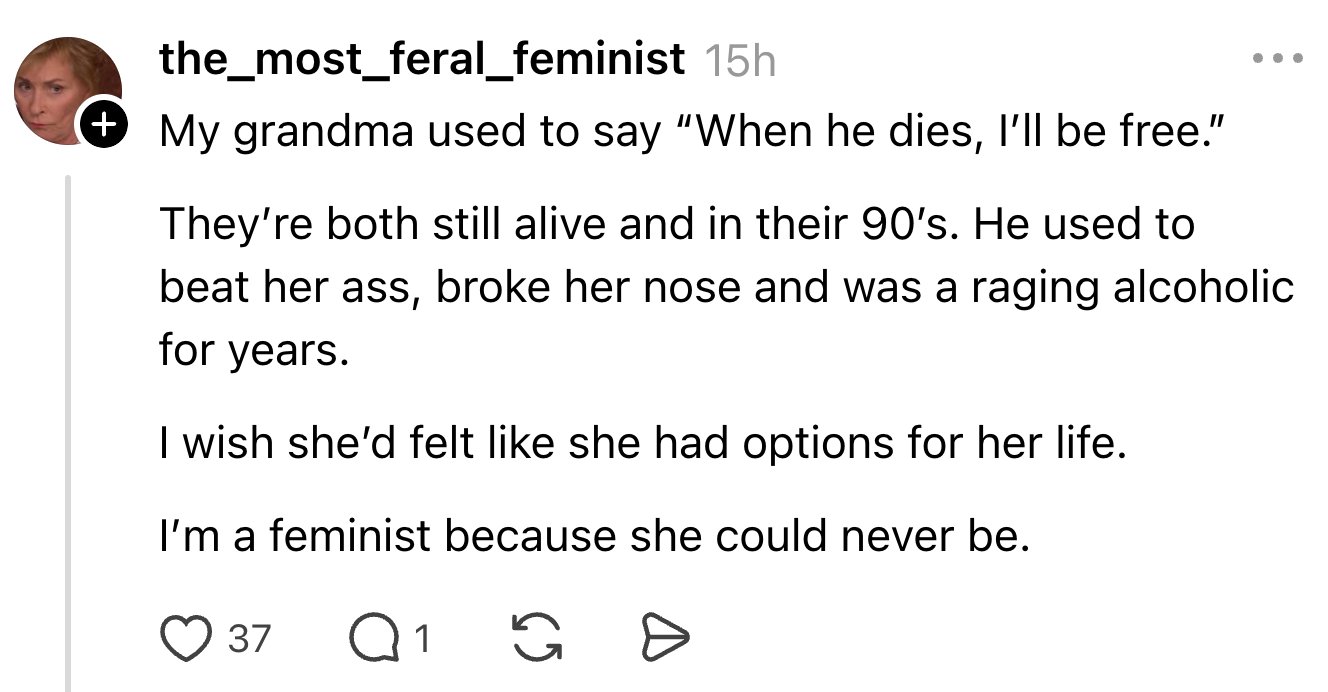The width and height of the screenshot is (1328, 692).
Task: Click the closing line "I'm a feminist because..."
Action: tap(594, 537)
